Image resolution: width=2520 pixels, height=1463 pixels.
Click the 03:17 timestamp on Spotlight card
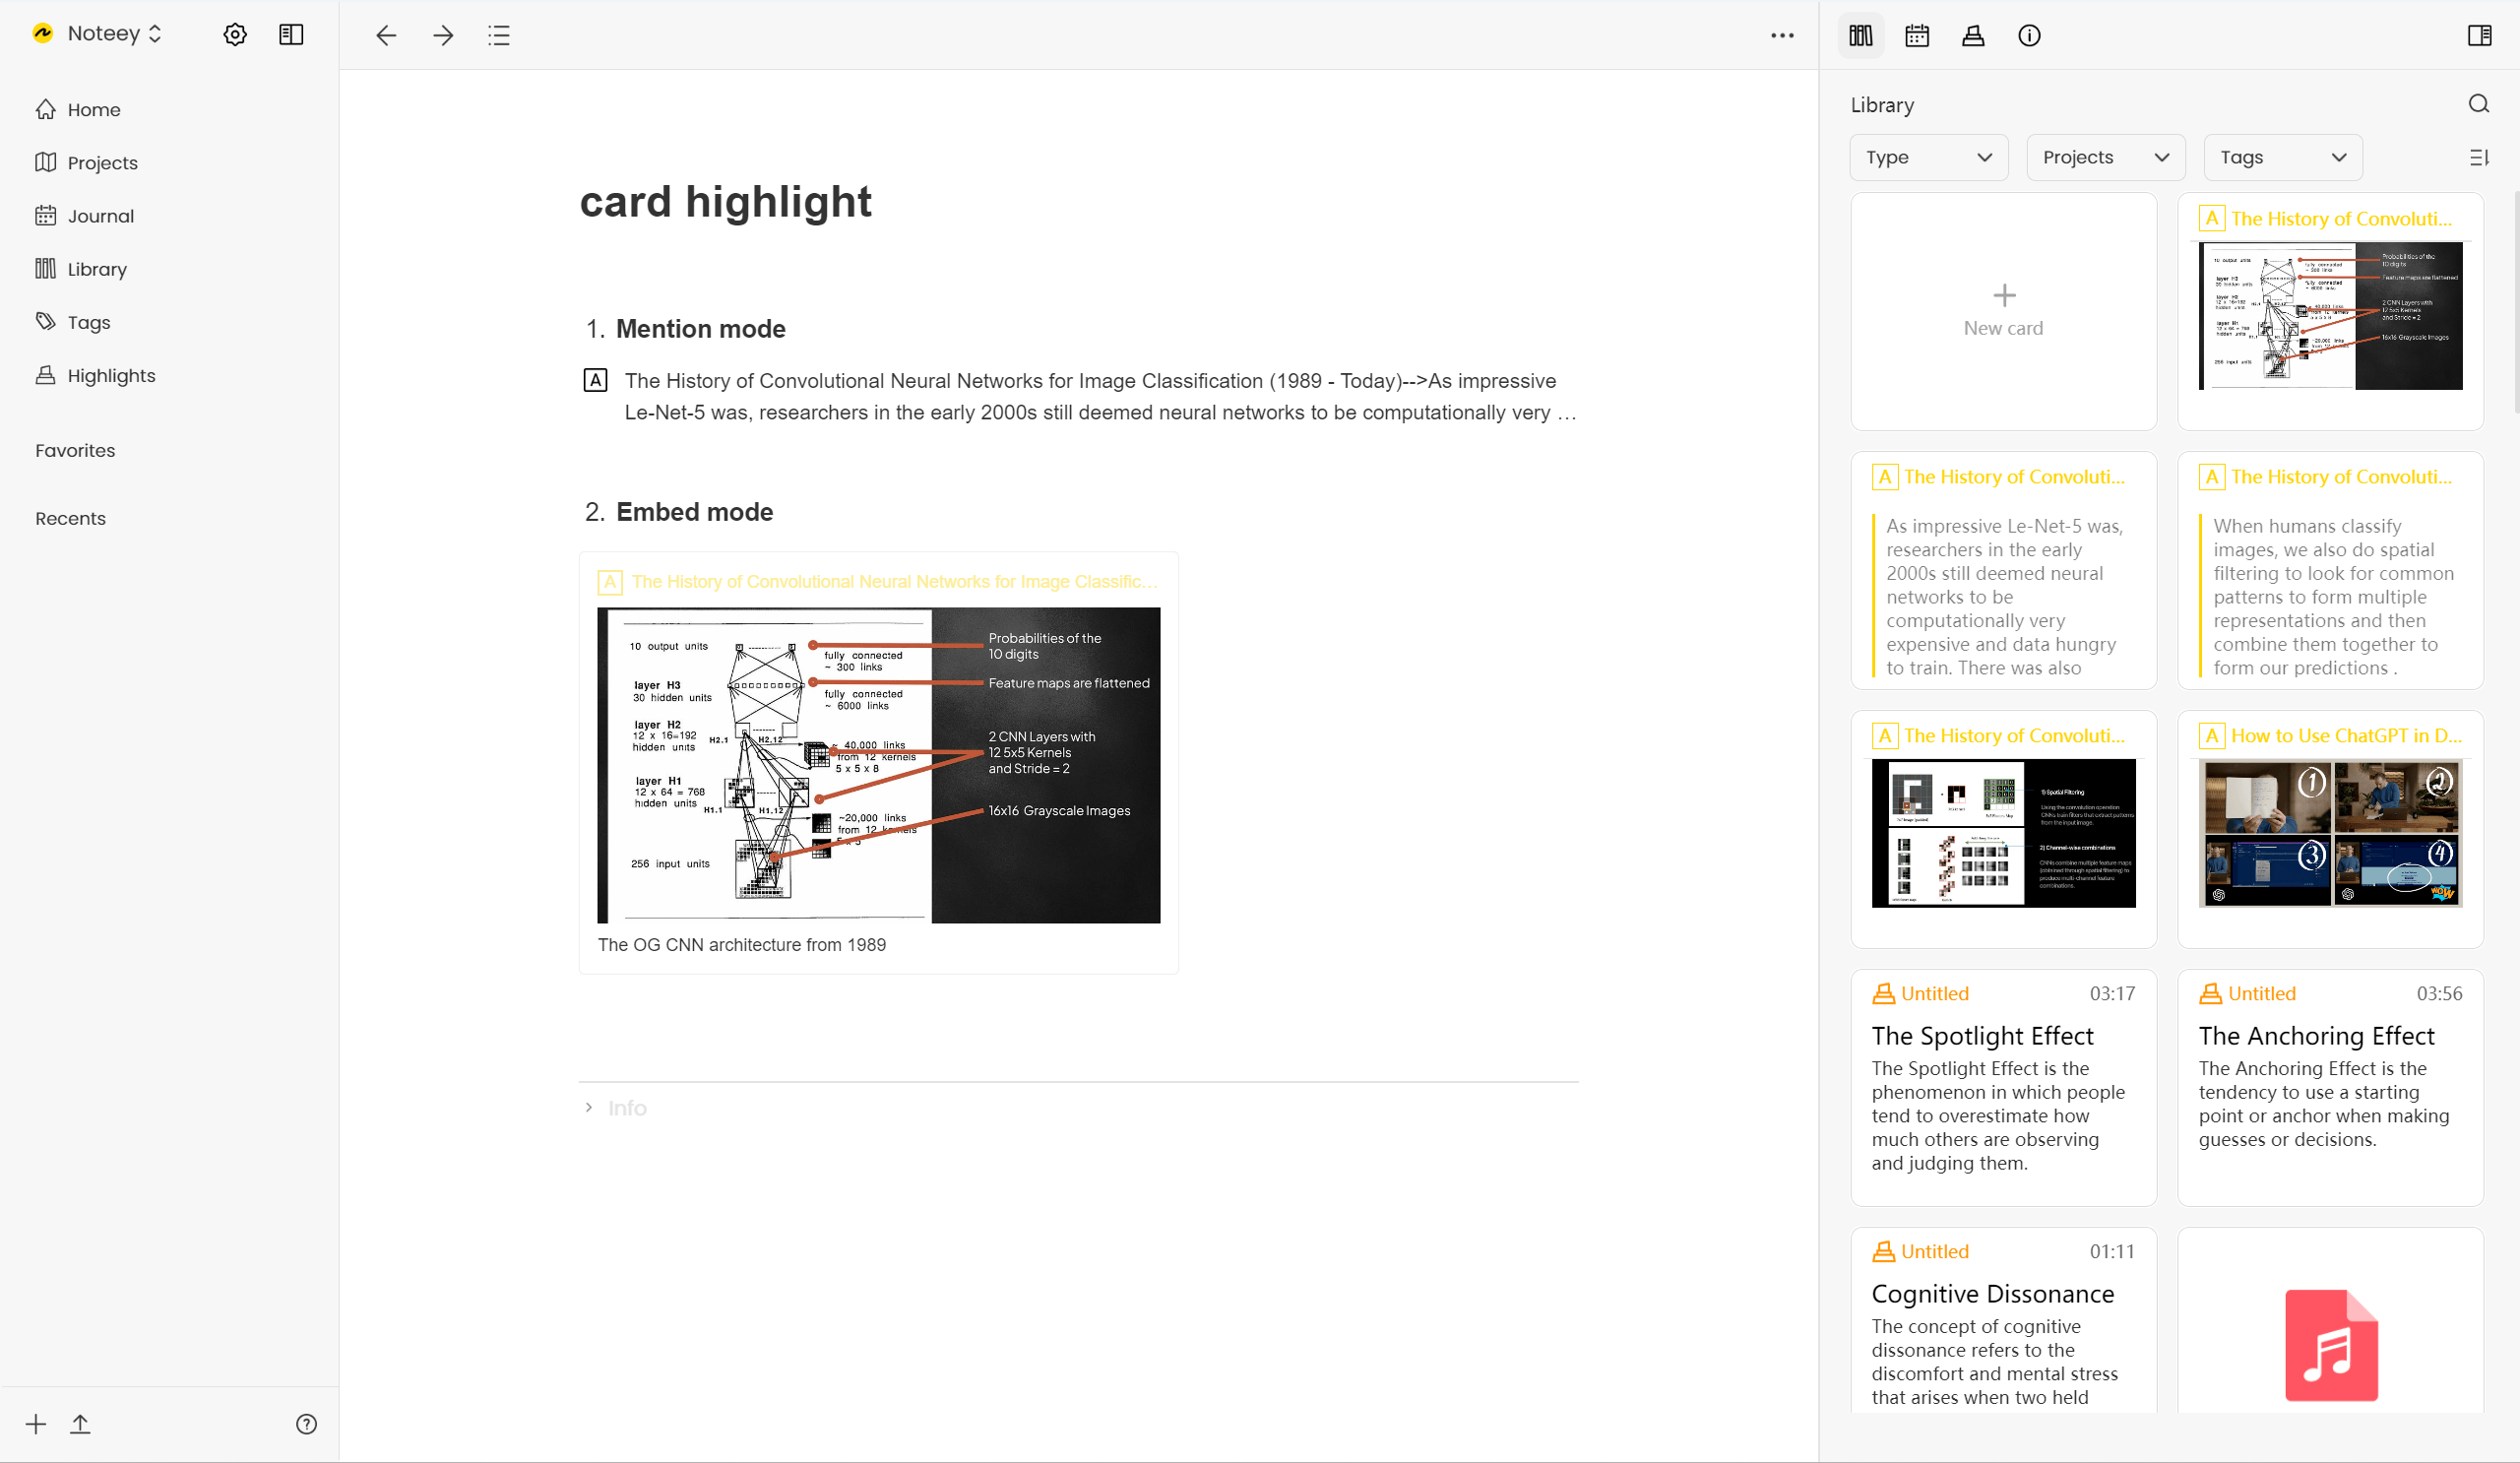click(2112, 993)
